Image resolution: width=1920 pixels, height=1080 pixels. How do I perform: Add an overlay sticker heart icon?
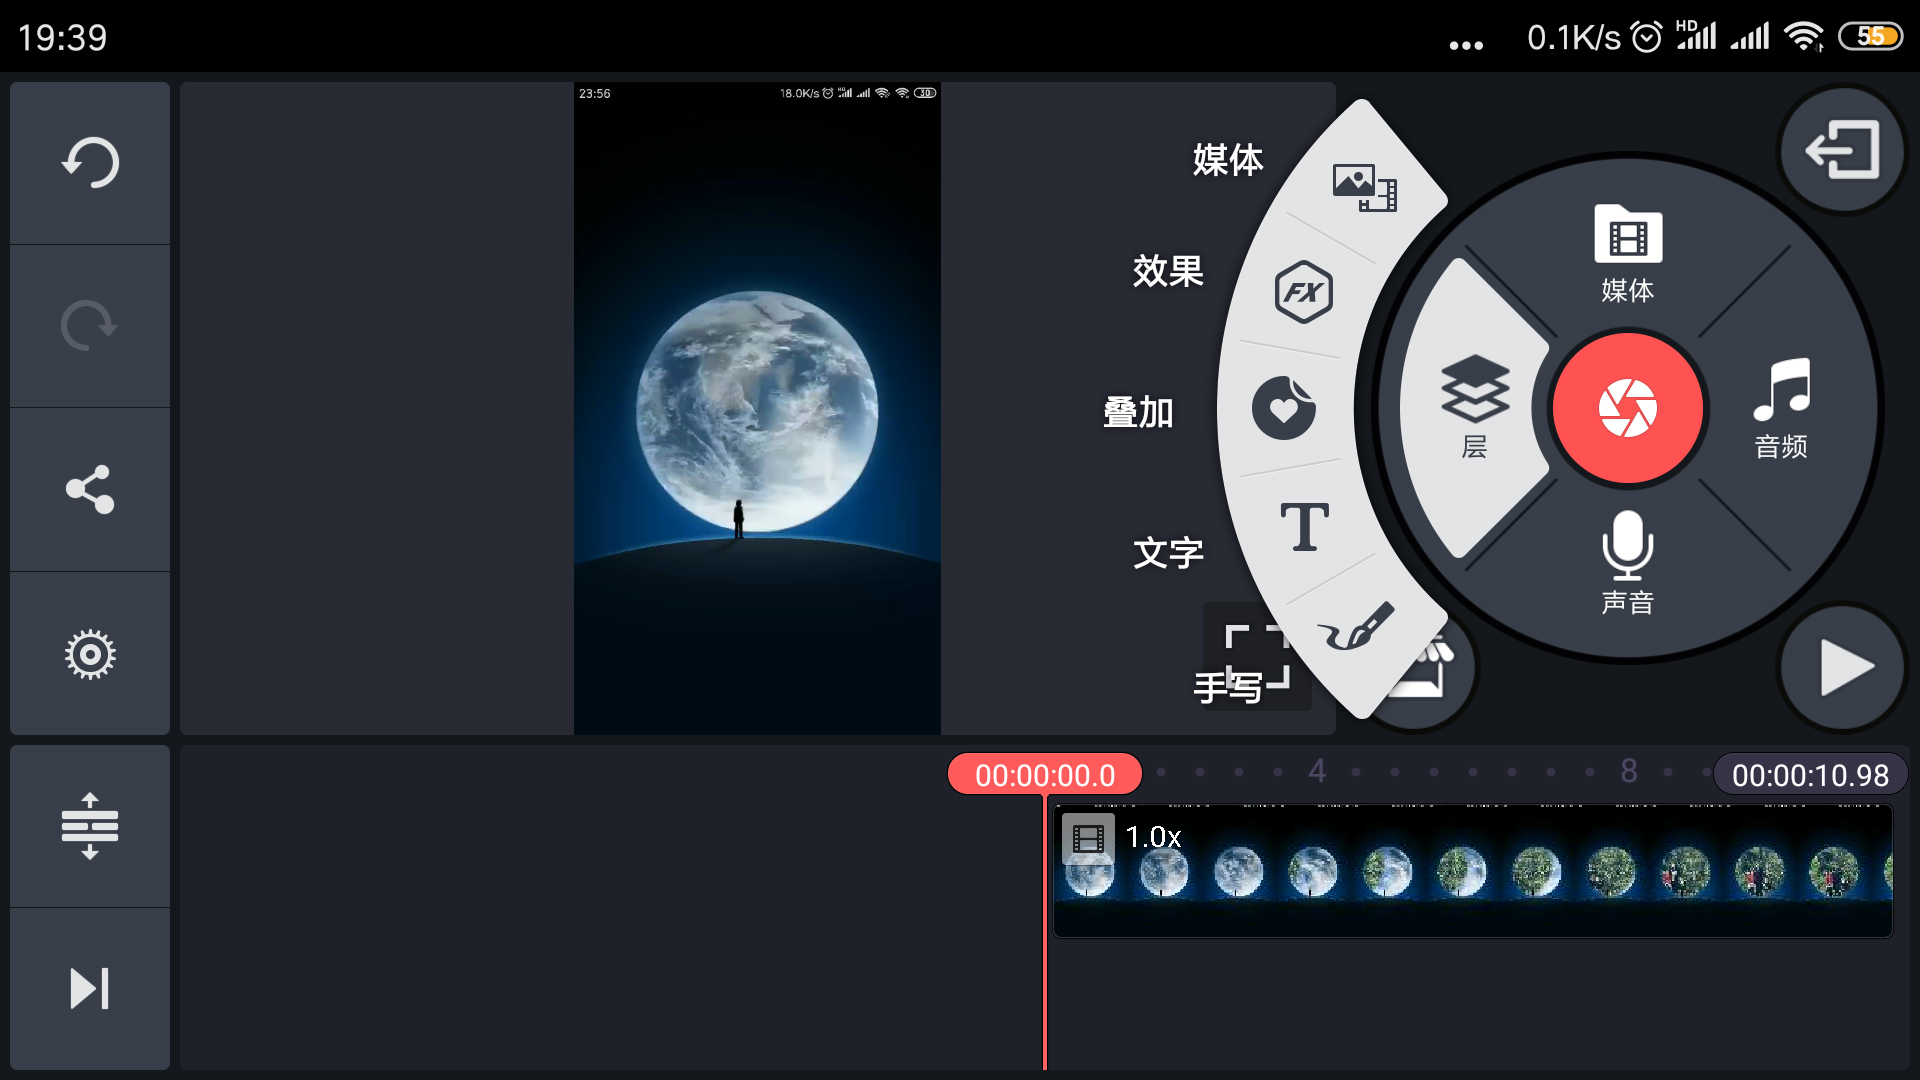[x=1284, y=408]
